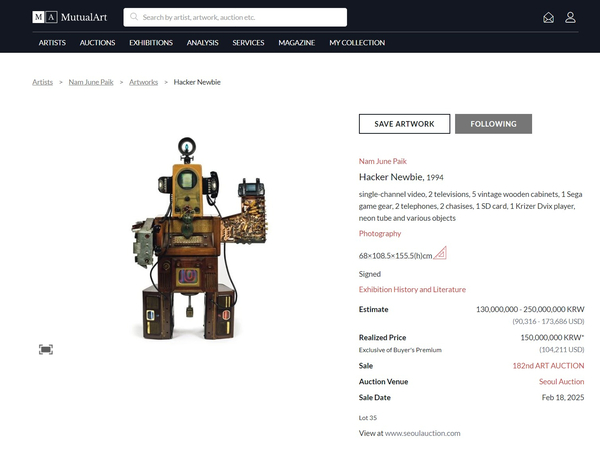Open the Artists menu

tap(52, 43)
